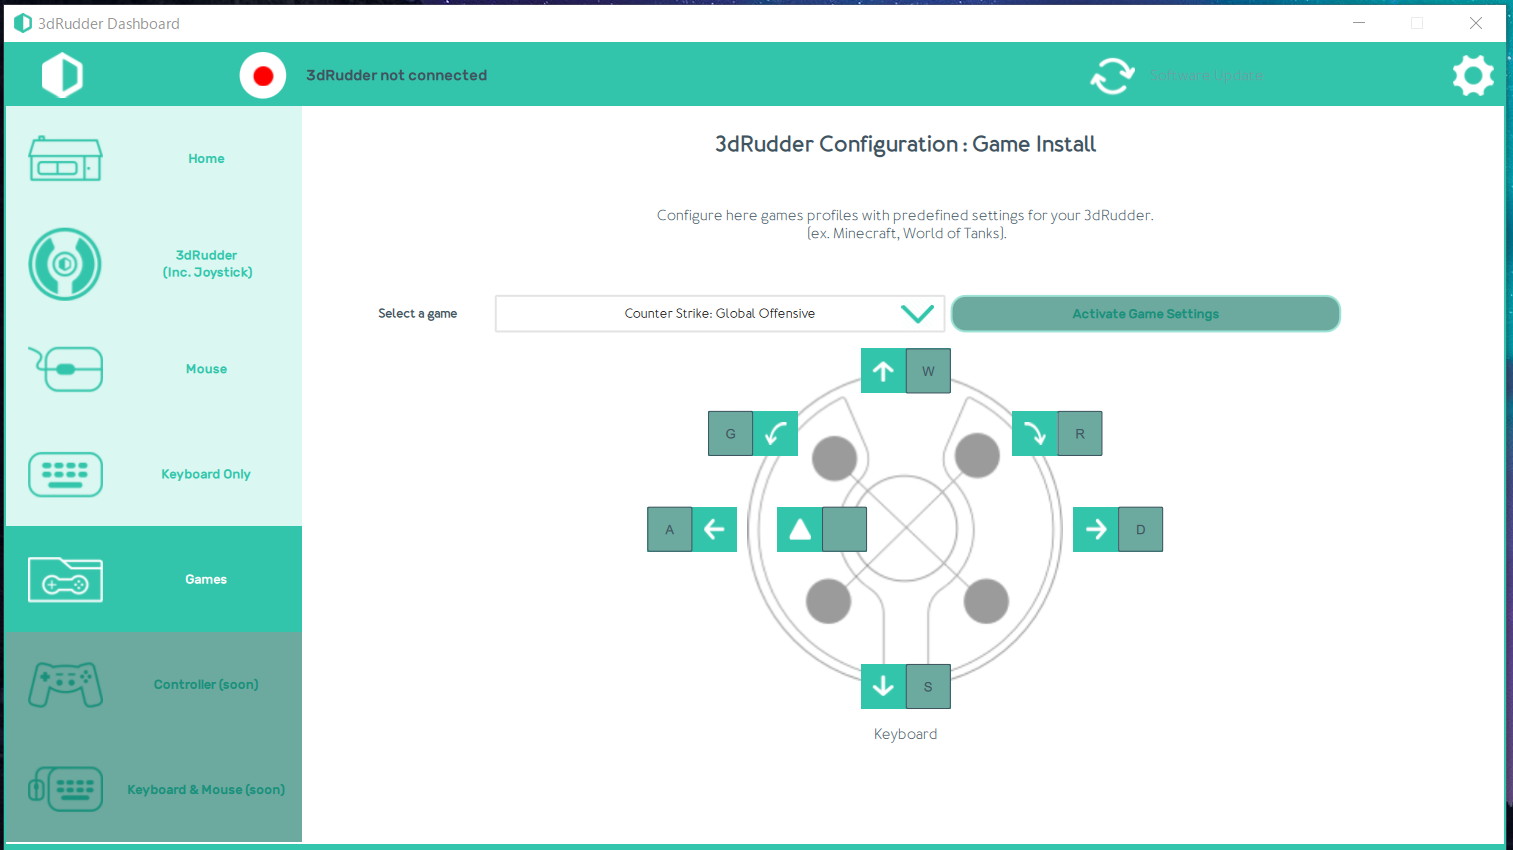
Task: Click the left-arrow direction icon
Action: (x=714, y=529)
